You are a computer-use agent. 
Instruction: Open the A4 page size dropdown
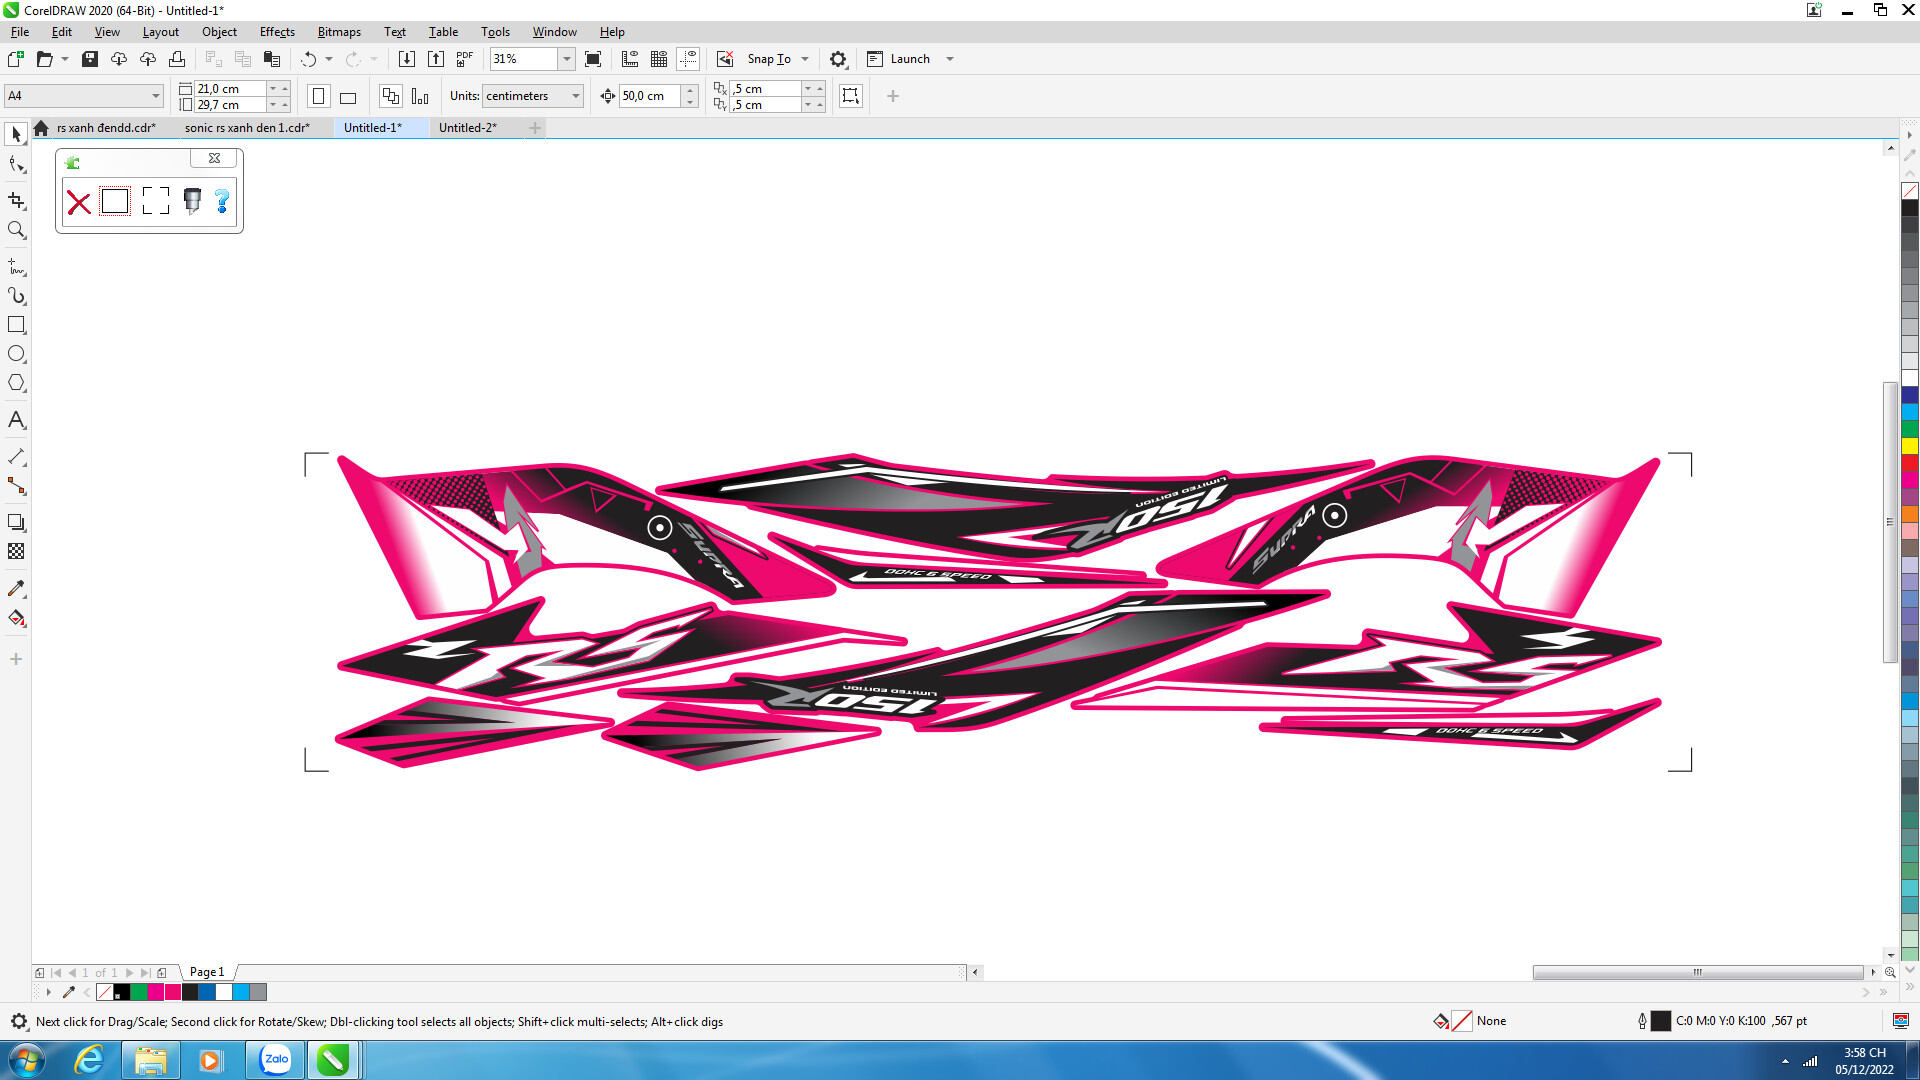point(155,96)
